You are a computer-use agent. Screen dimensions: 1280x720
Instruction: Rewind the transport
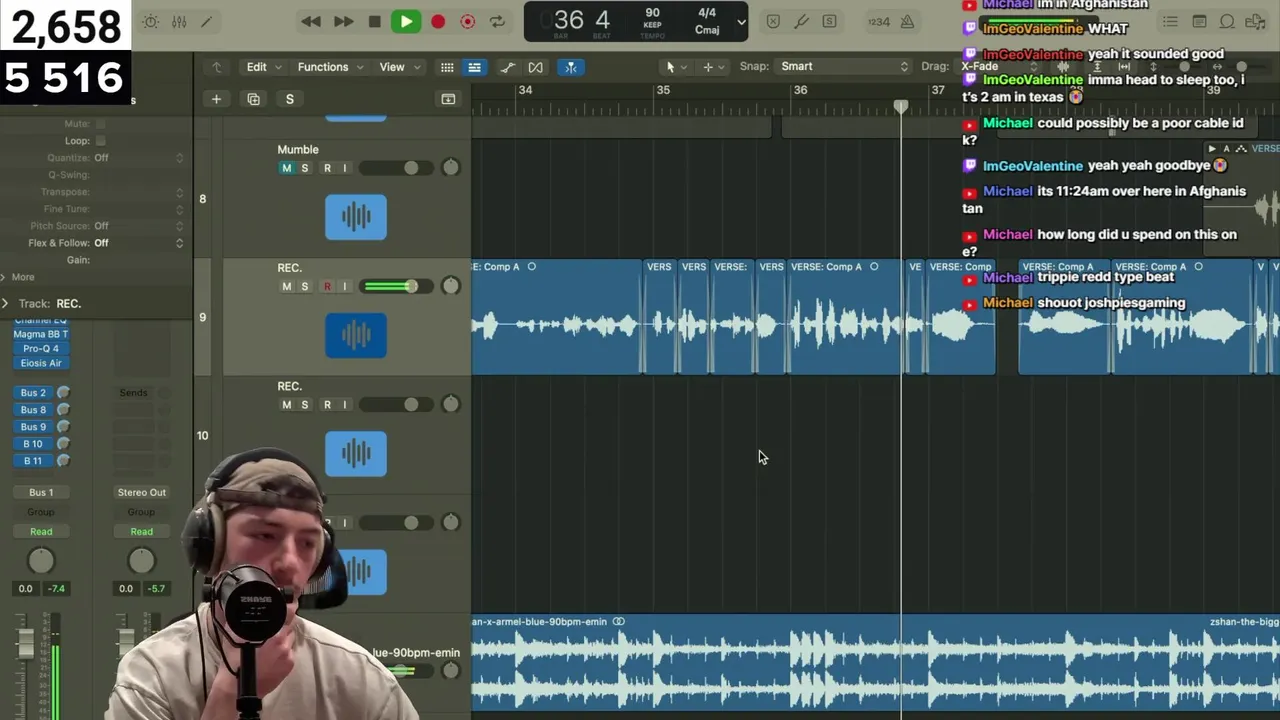click(x=311, y=22)
